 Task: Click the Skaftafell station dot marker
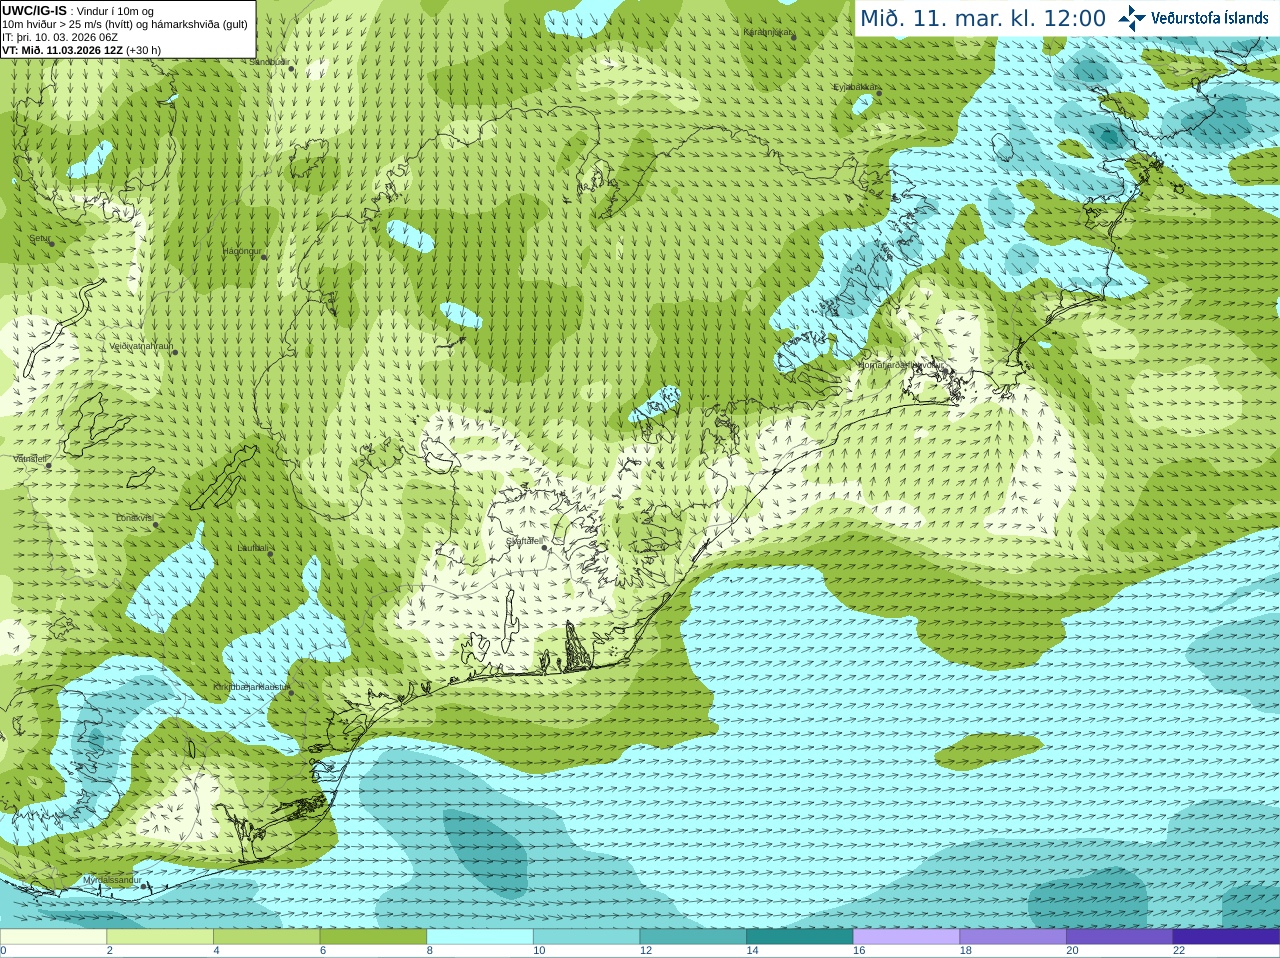[x=545, y=548]
